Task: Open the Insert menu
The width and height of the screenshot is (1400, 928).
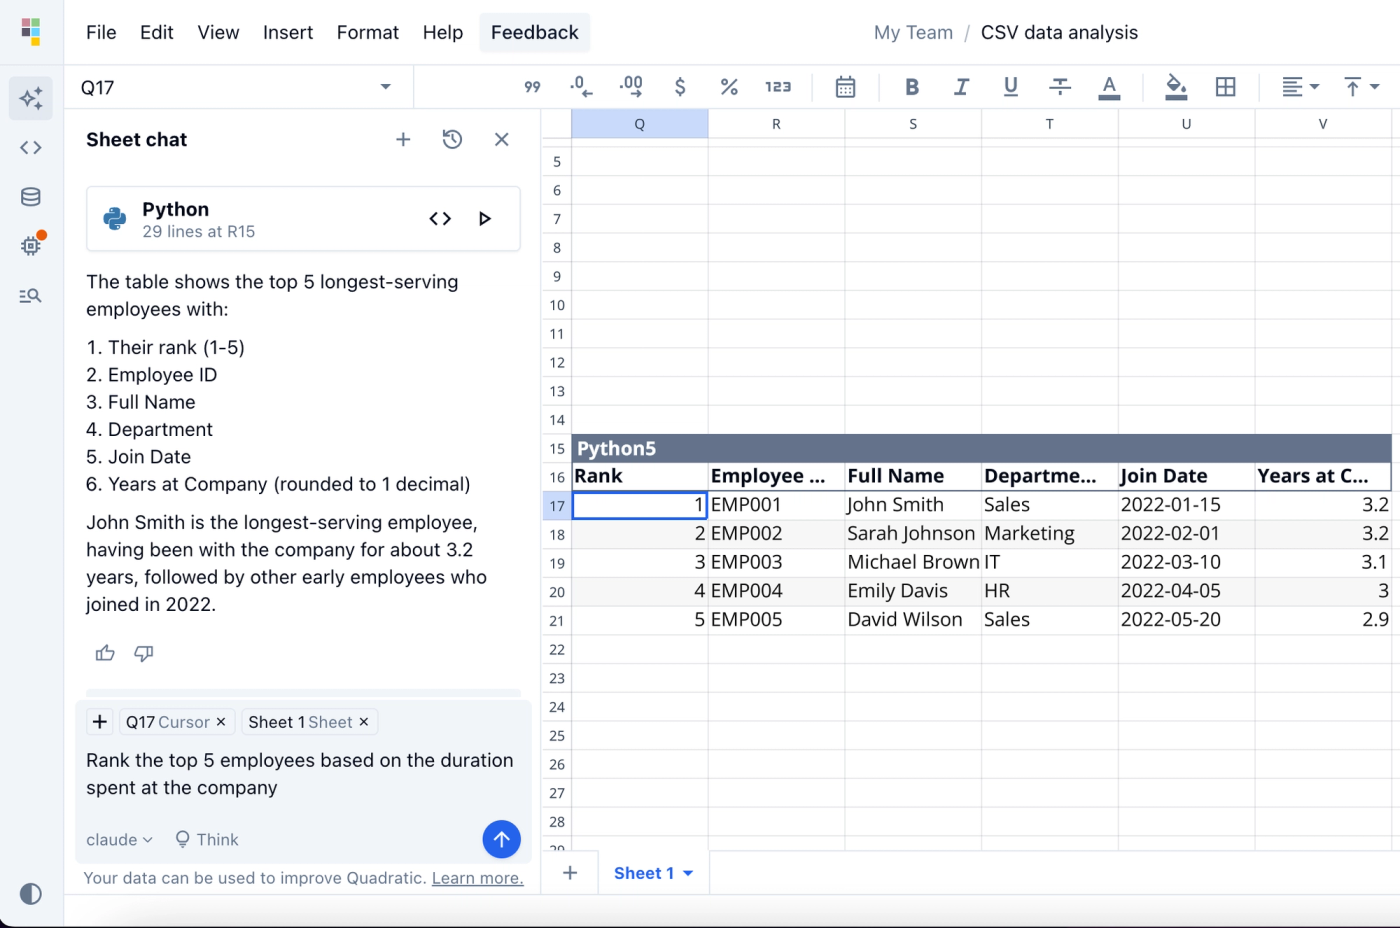Action: click(x=288, y=32)
